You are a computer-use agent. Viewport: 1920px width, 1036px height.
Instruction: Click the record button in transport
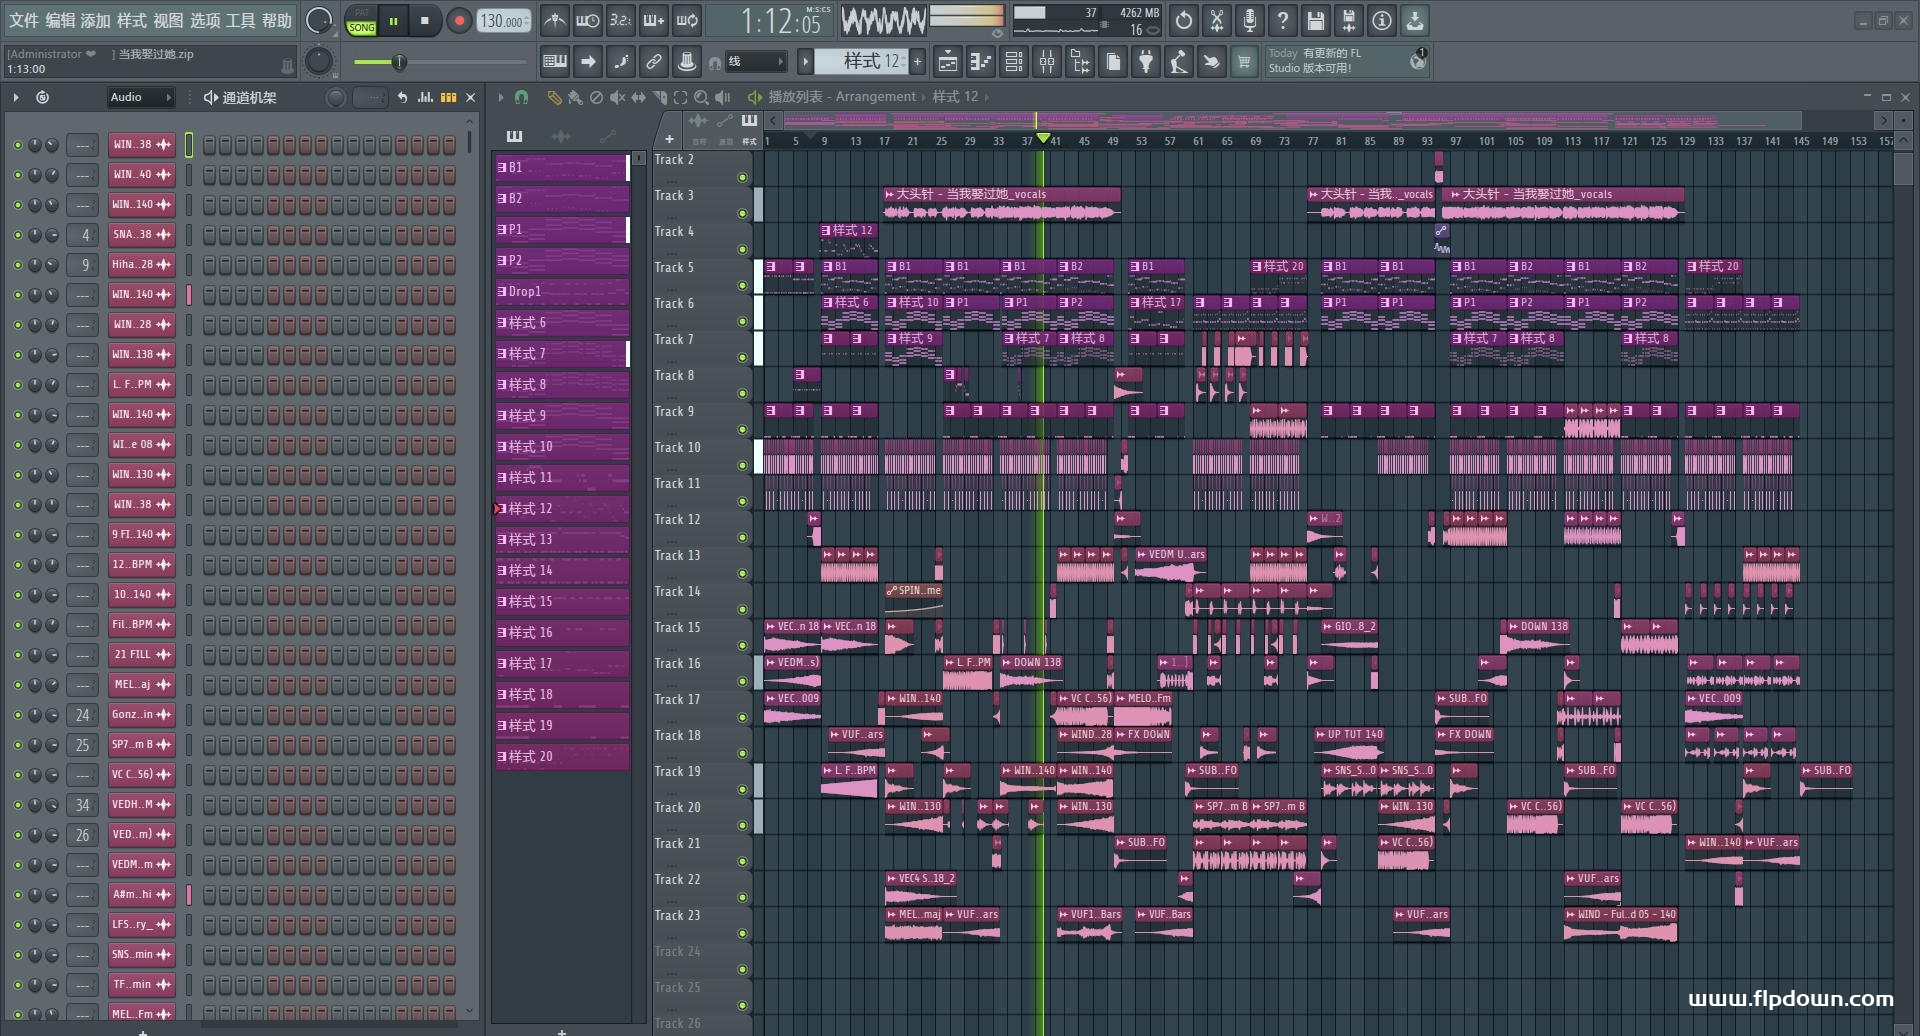[459, 21]
